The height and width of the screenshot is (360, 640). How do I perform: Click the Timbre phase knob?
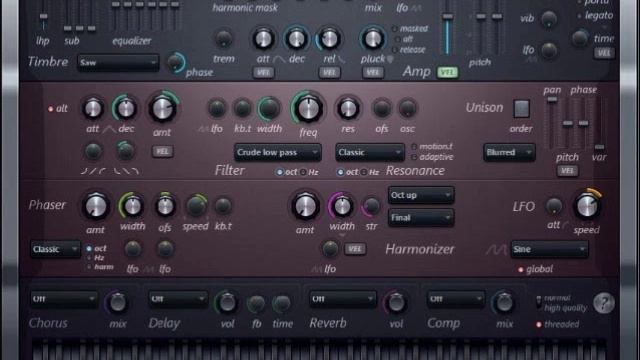pyautogui.click(x=176, y=62)
